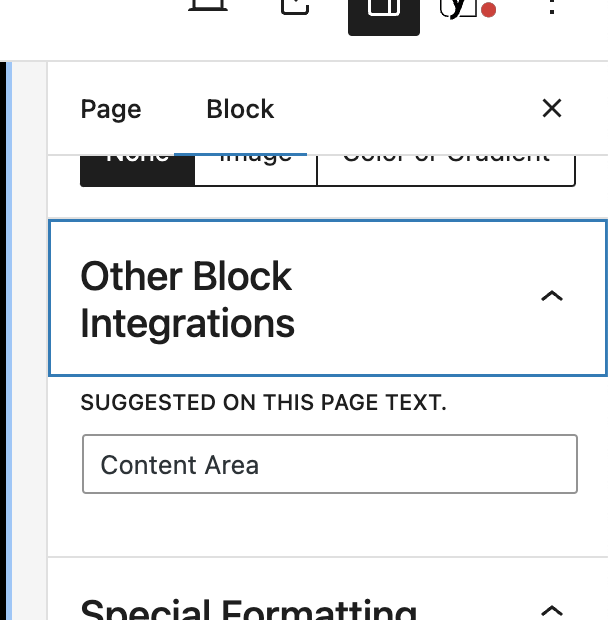Open the Yoast SEO sidebar icon
608x620 pixels.
point(461,9)
